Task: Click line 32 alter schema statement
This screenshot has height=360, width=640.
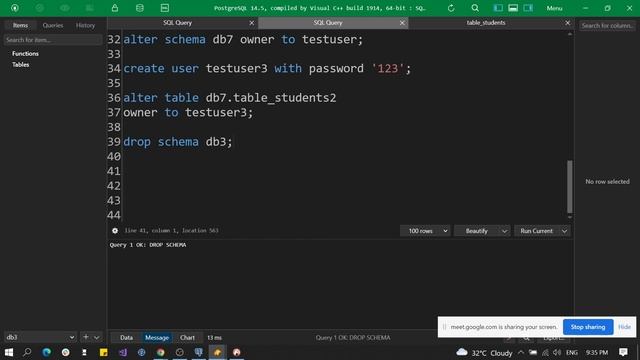Action: (x=243, y=39)
